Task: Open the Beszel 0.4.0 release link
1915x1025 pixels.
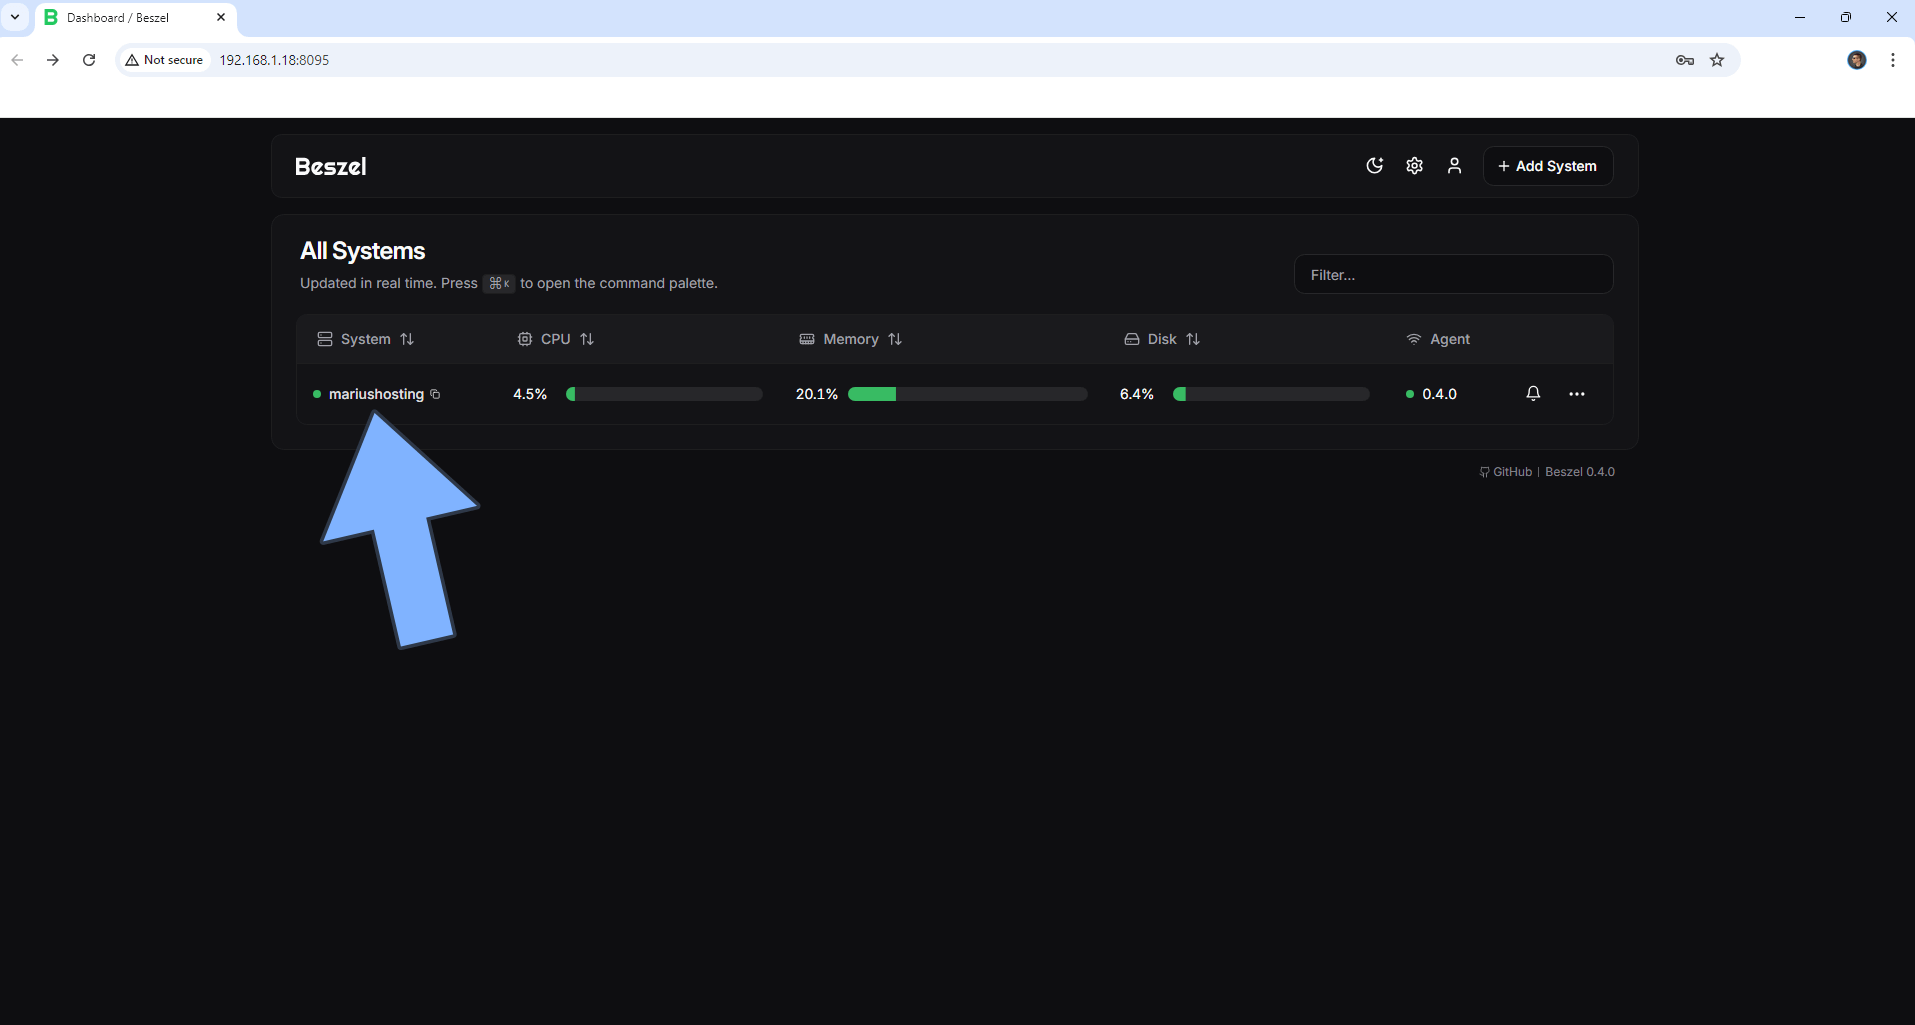Action: [1580, 472]
